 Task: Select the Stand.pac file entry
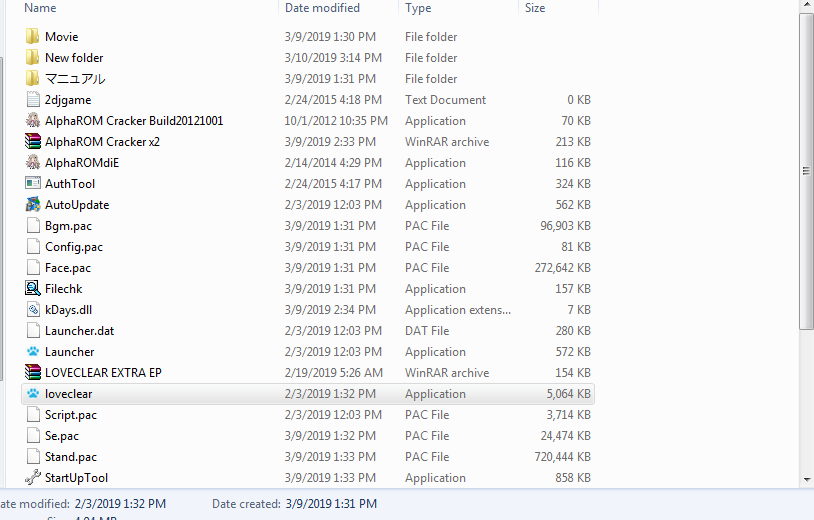(70, 457)
